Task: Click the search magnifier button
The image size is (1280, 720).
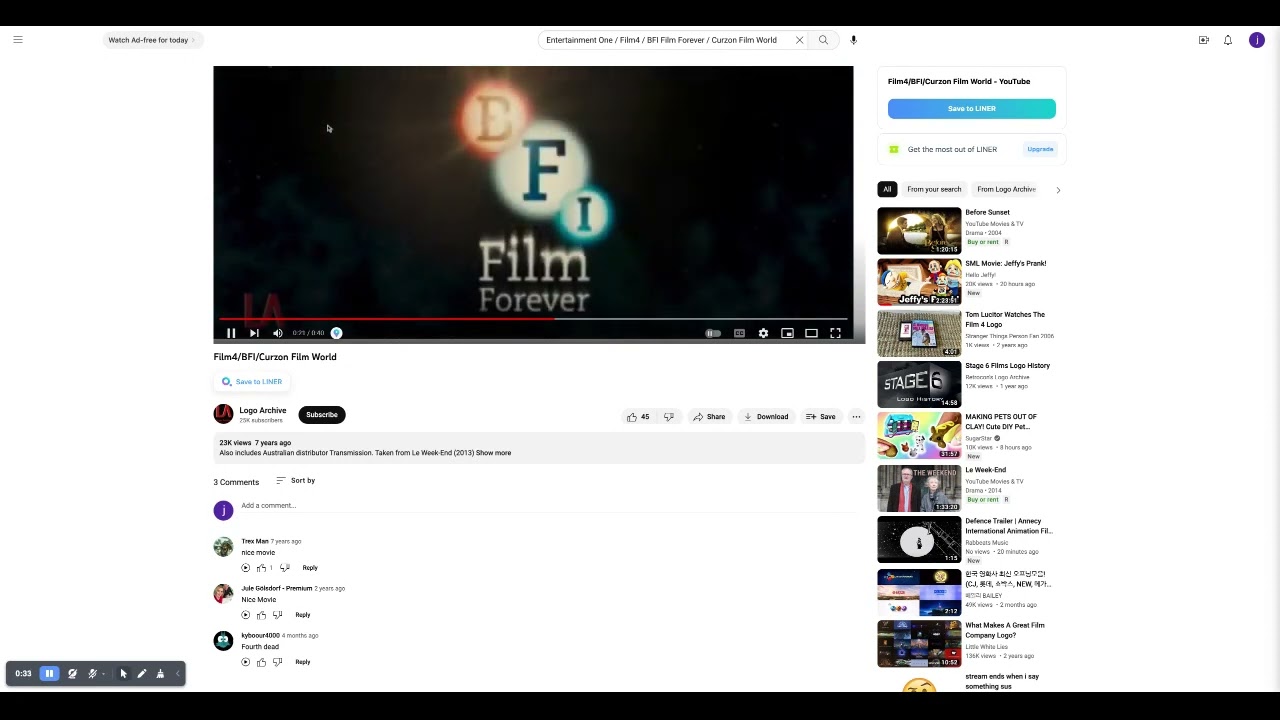Action: [x=823, y=40]
